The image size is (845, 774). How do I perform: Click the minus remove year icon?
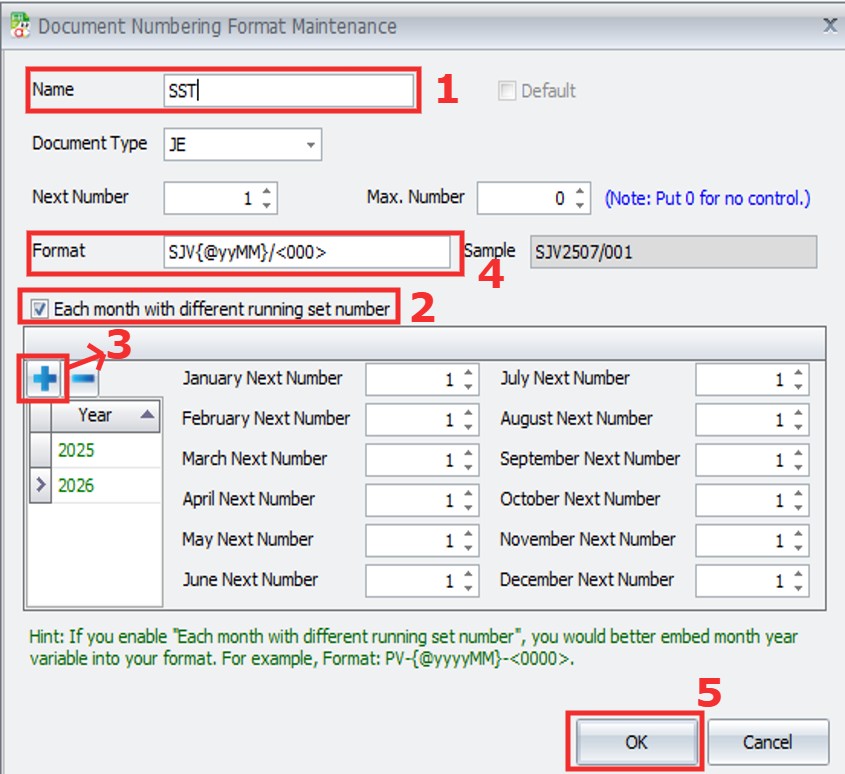pyautogui.click(x=85, y=380)
